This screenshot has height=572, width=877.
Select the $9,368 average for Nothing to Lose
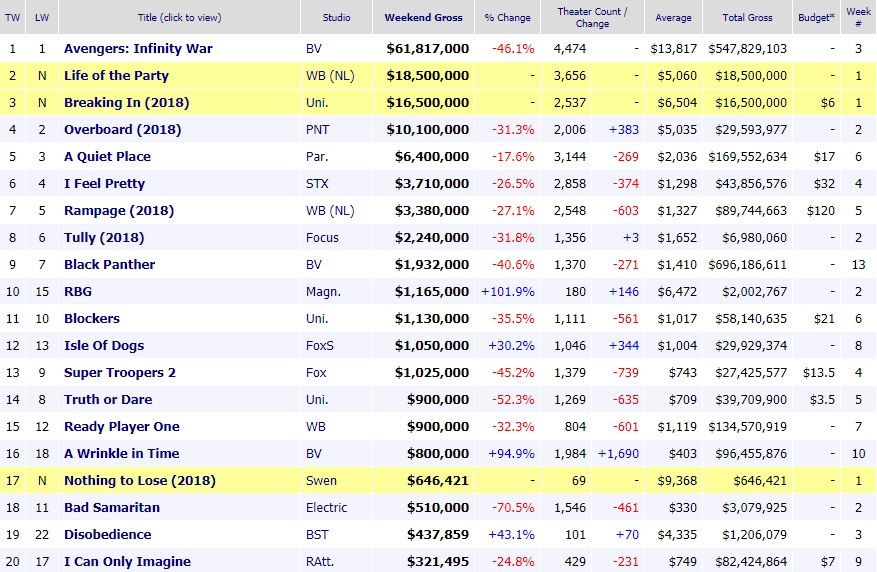pos(677,480)
